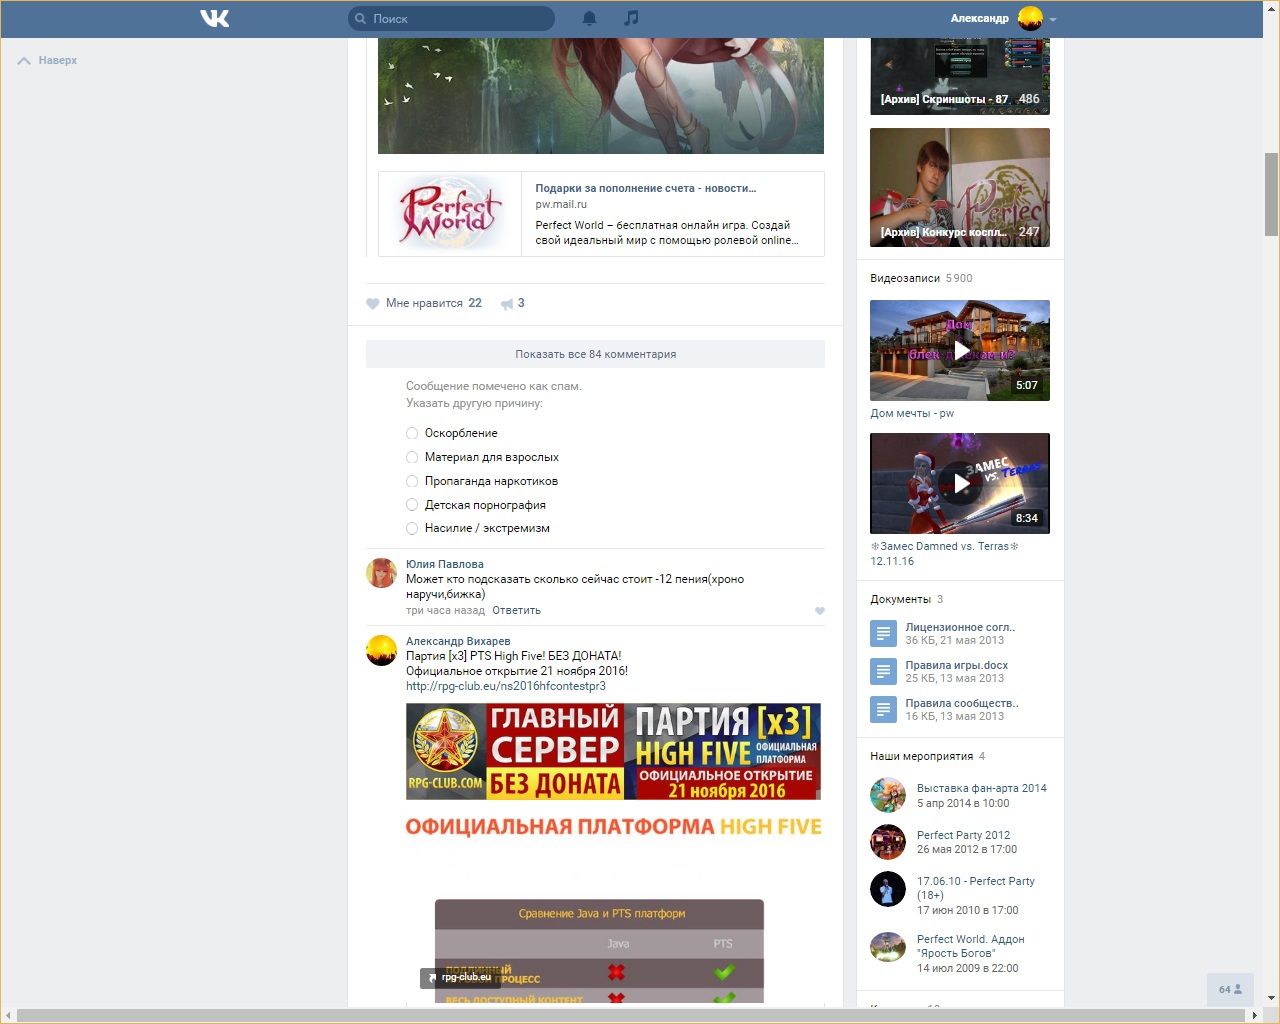
Task: Open notifications bell icon
Action: [x=589, y=18]
